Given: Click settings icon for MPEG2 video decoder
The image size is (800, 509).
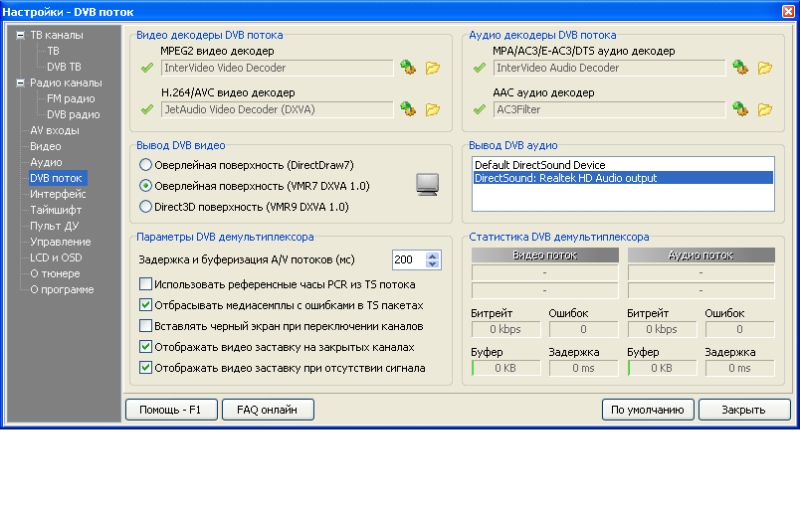Looking at the screenshot, I should (407, 68).
